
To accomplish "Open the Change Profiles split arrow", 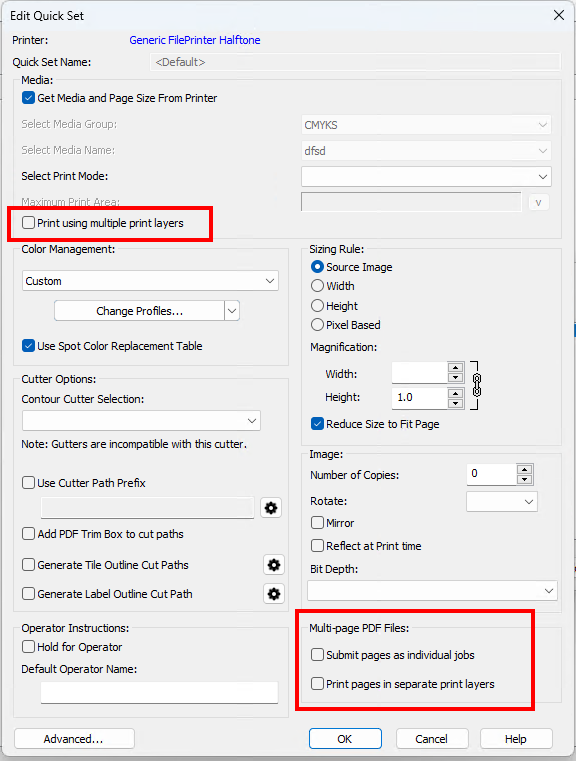I will [x=232, y=311].
